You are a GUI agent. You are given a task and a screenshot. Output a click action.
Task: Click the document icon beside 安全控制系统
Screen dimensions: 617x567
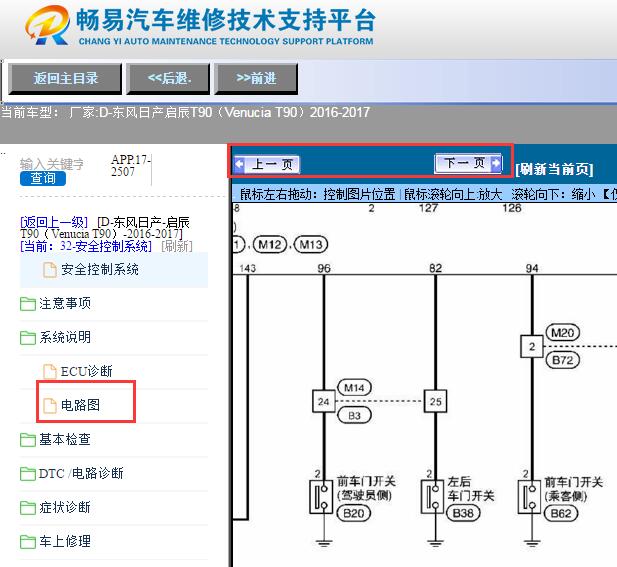50,270
